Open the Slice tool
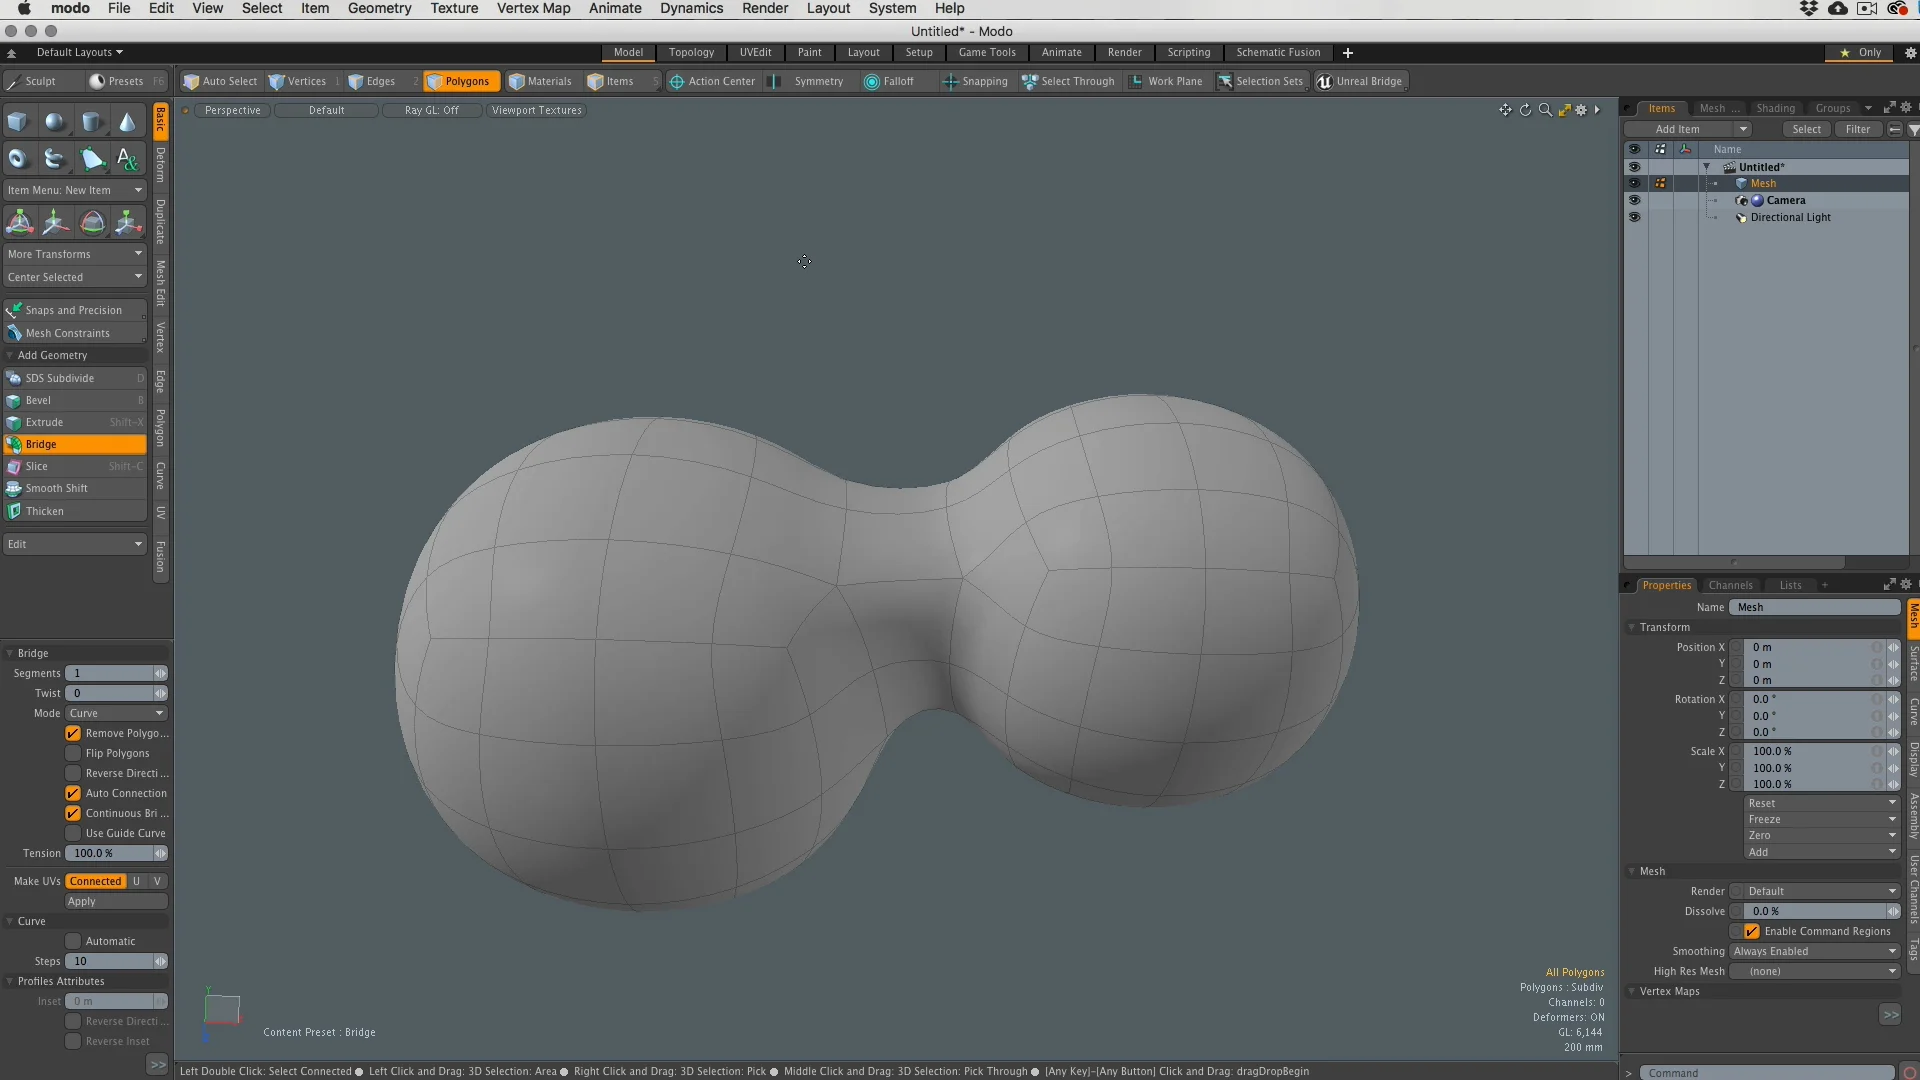Screen dimensions: 1920x1080 75,466
